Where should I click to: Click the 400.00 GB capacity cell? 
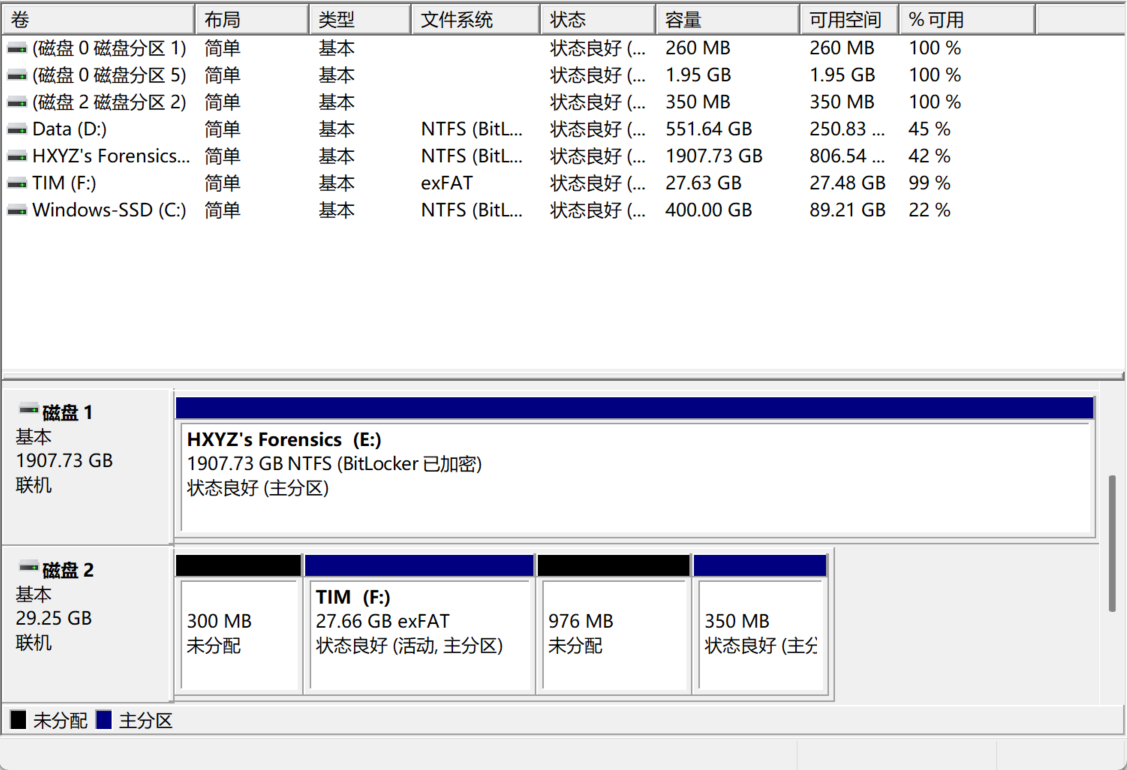709,211
